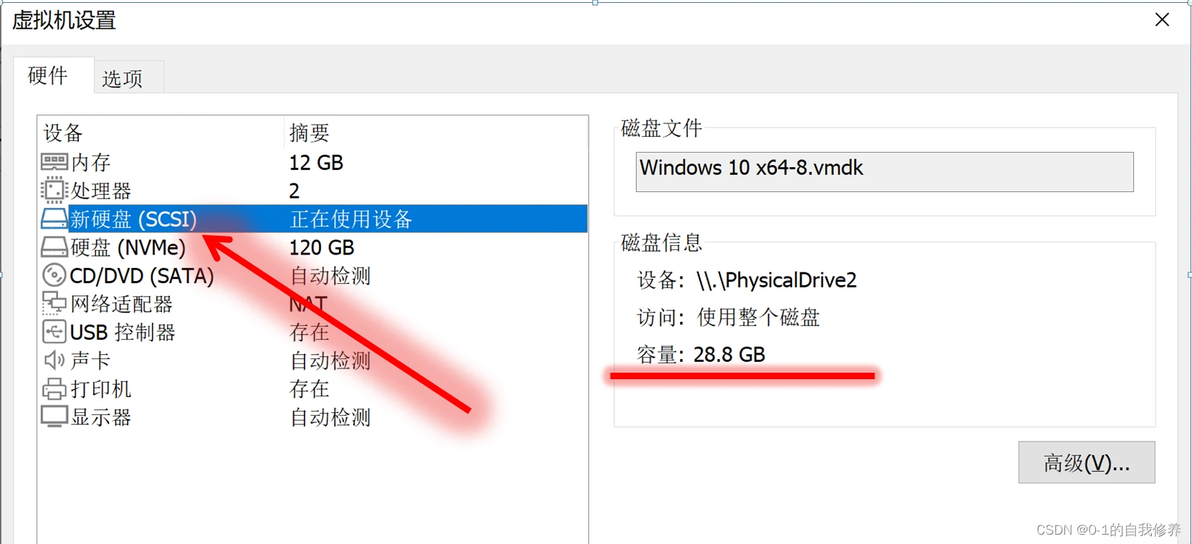The height and width of the screenshot is (544, 1192).
Task: Select the NVMe hard disk icon
Action: (54, 248)
